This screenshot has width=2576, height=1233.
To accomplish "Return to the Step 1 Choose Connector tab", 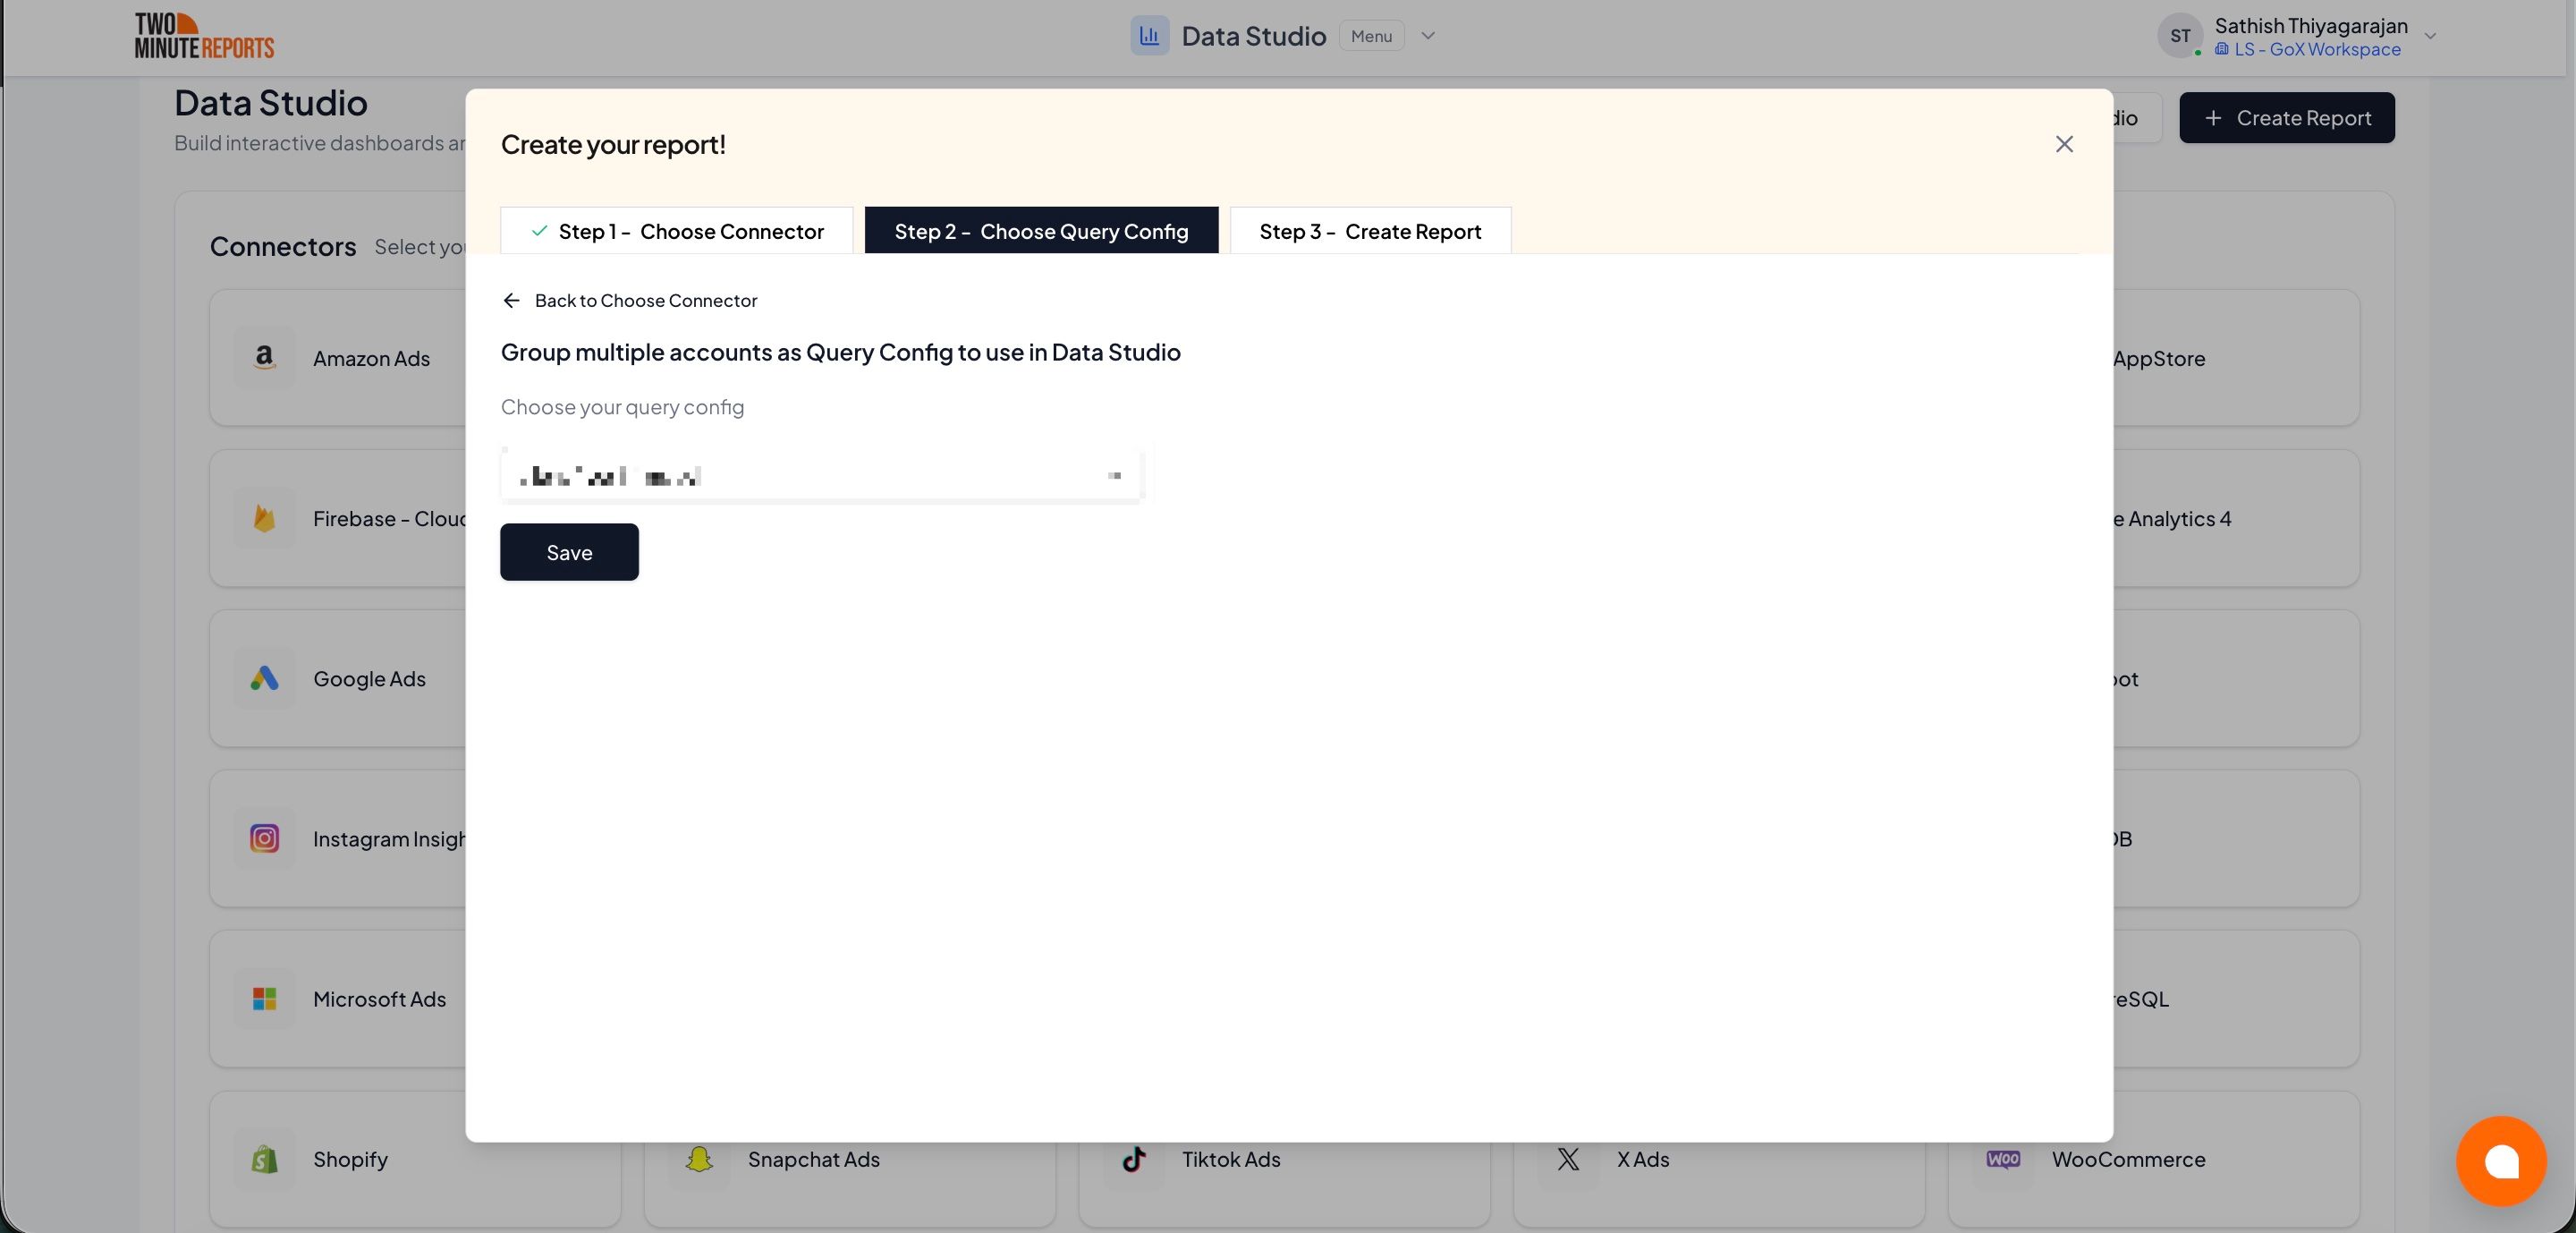I will point(676,231).
